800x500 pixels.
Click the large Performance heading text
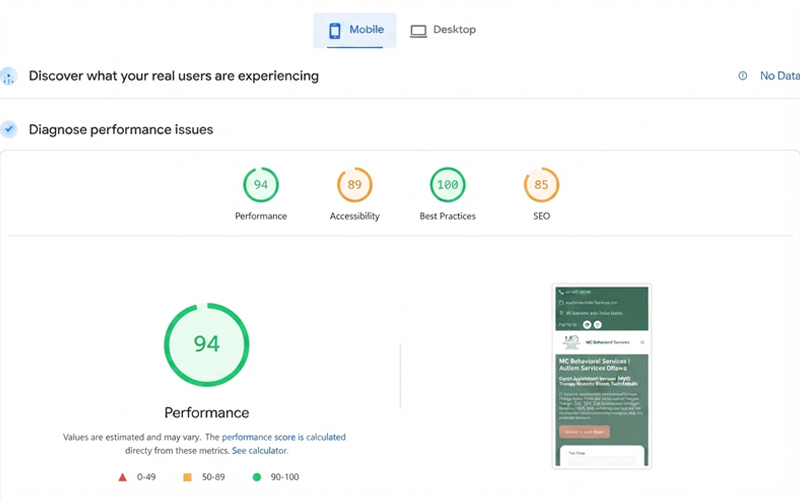pos(207,413)
